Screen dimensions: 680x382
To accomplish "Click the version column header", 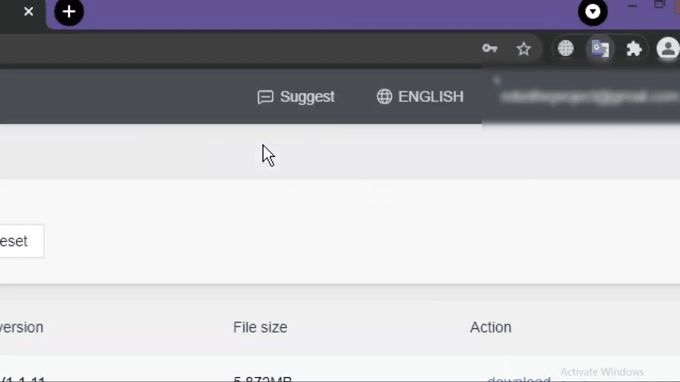I will tap(22, 327).
